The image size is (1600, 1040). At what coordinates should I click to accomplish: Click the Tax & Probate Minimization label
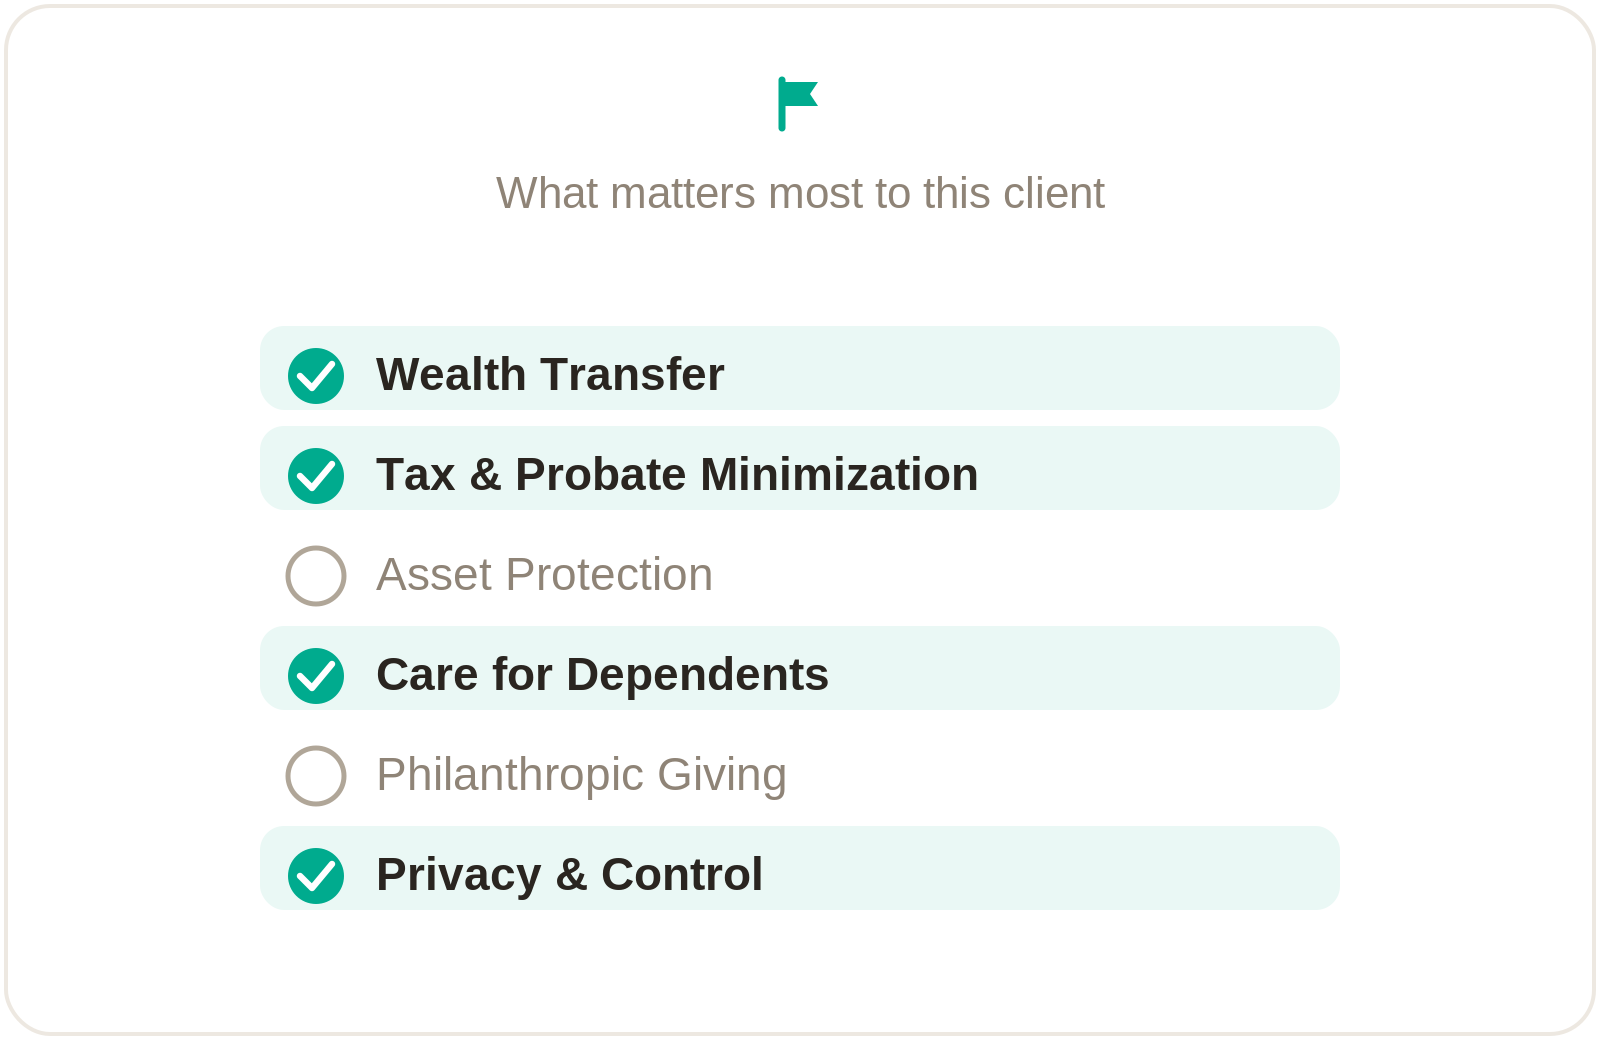677,475
